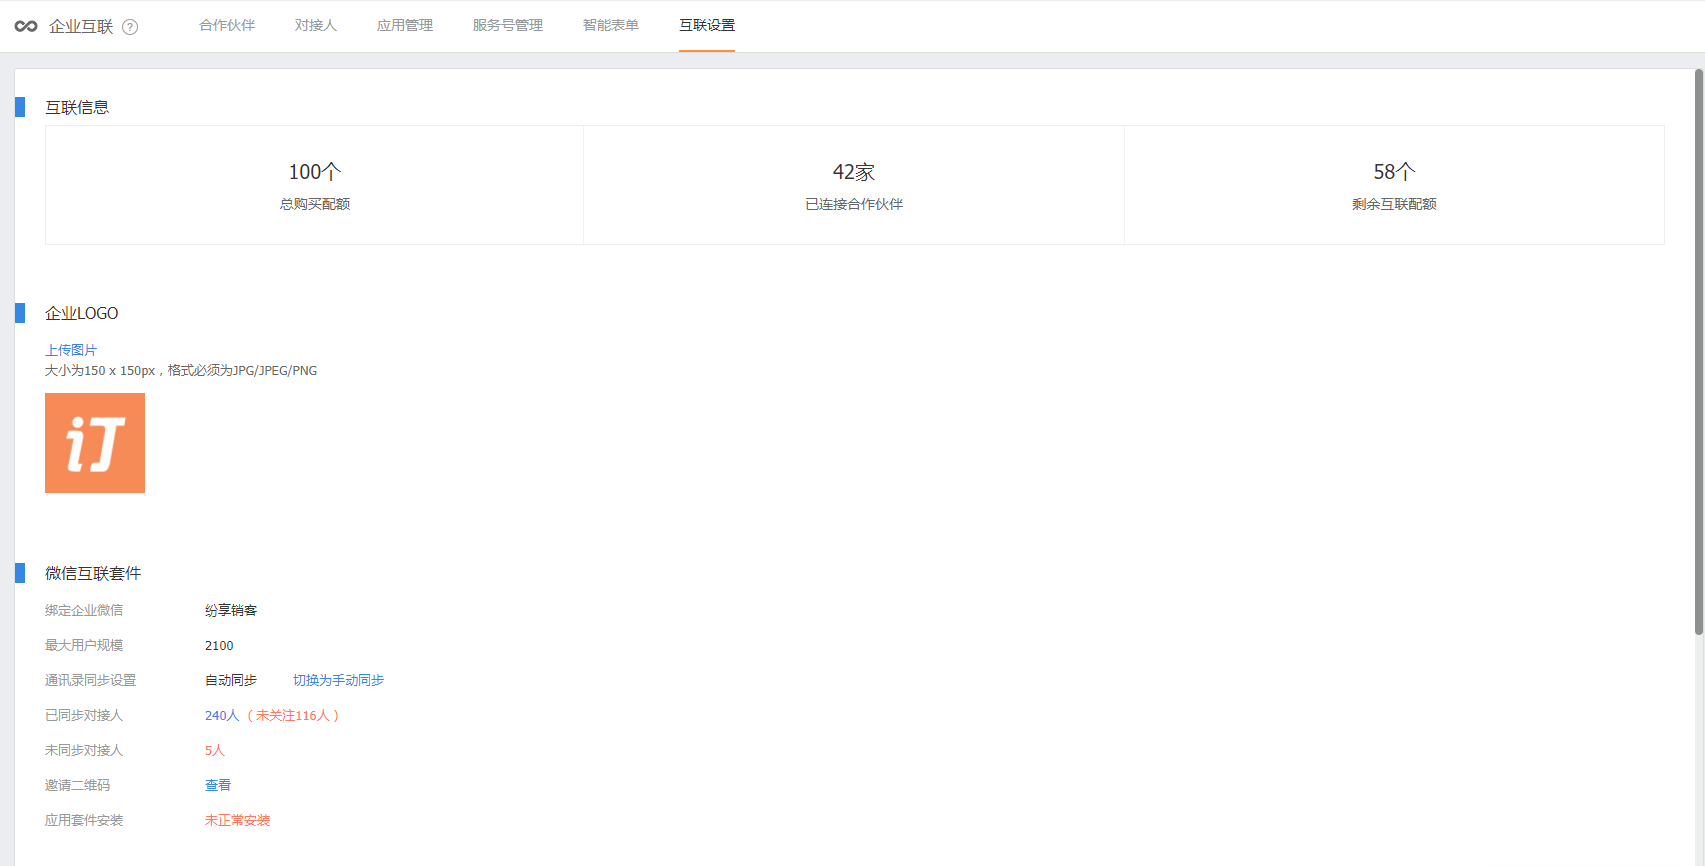Click the 通讯录同步设置 label

coord(90,680)
